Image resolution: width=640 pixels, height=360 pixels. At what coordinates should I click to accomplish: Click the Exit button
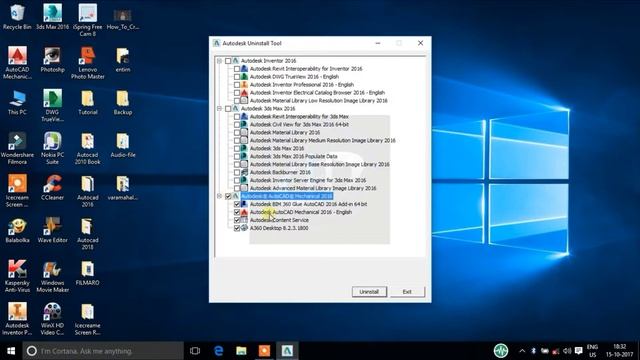407,292
